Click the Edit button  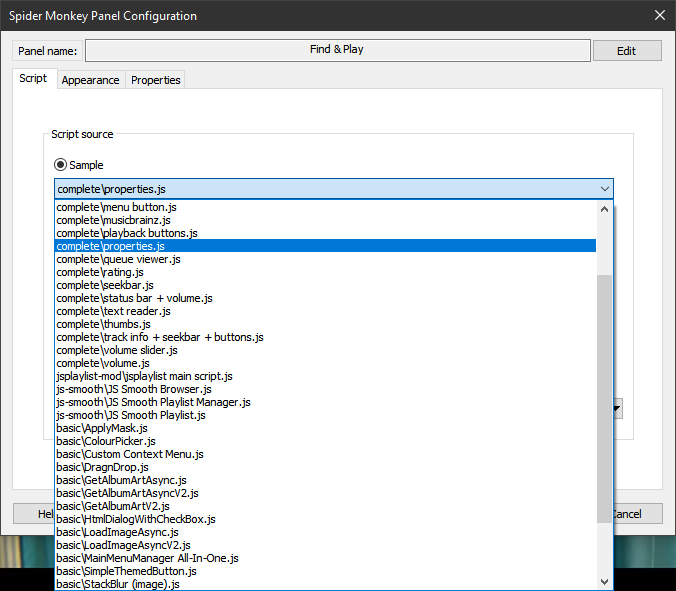(x=627, y=50)
